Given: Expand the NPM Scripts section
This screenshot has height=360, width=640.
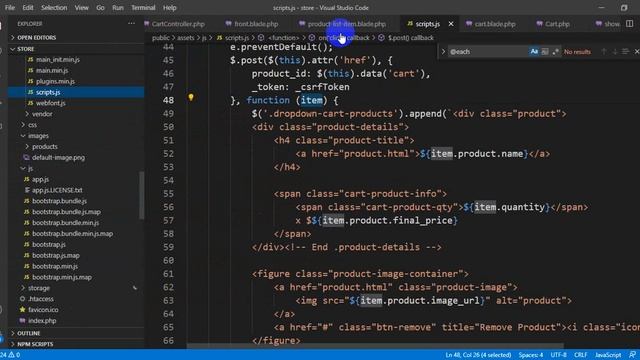Looking at the screenshot, I should tap(76, 344).
